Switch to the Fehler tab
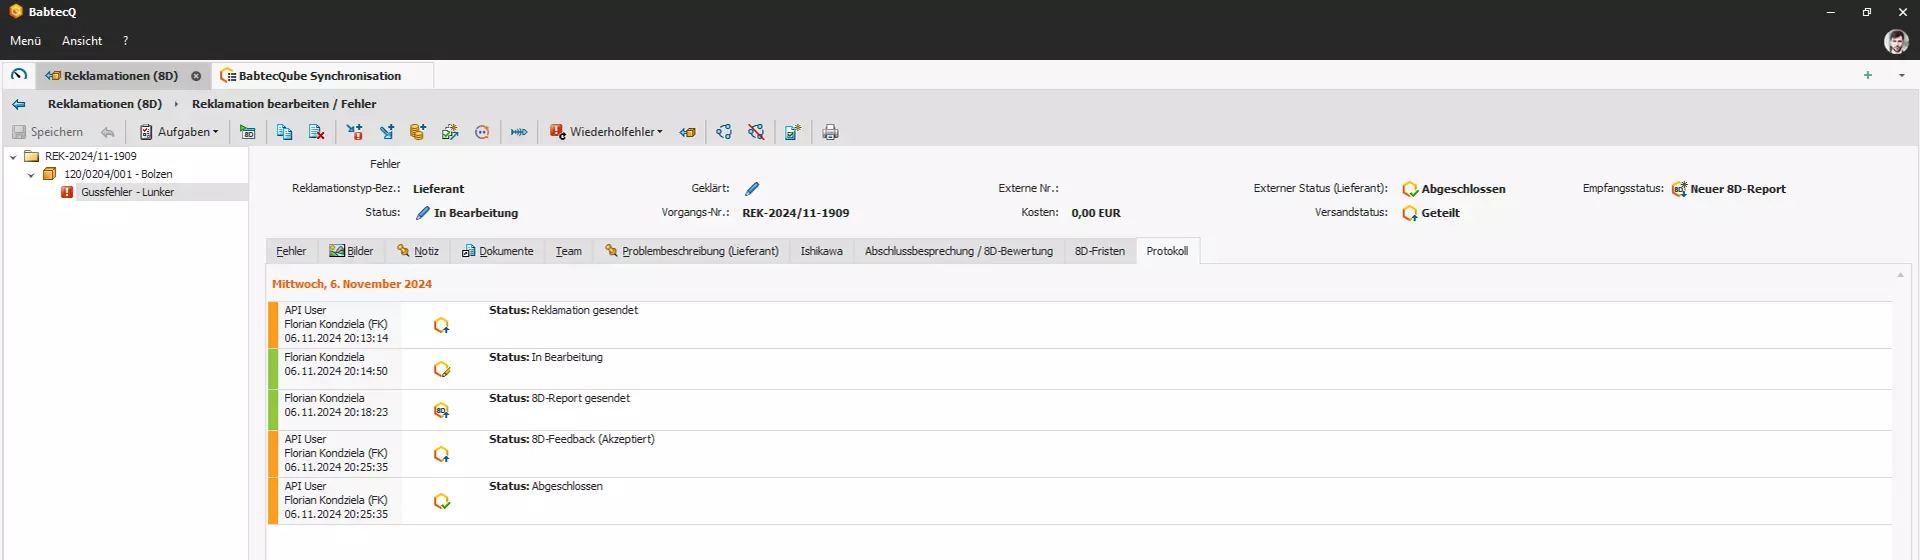The image size is (1920, 560). click(x=291, y=251)
